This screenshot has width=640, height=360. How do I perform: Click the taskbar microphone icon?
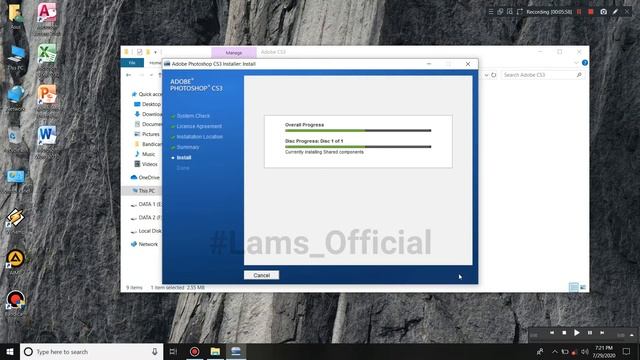click(155, 351)
